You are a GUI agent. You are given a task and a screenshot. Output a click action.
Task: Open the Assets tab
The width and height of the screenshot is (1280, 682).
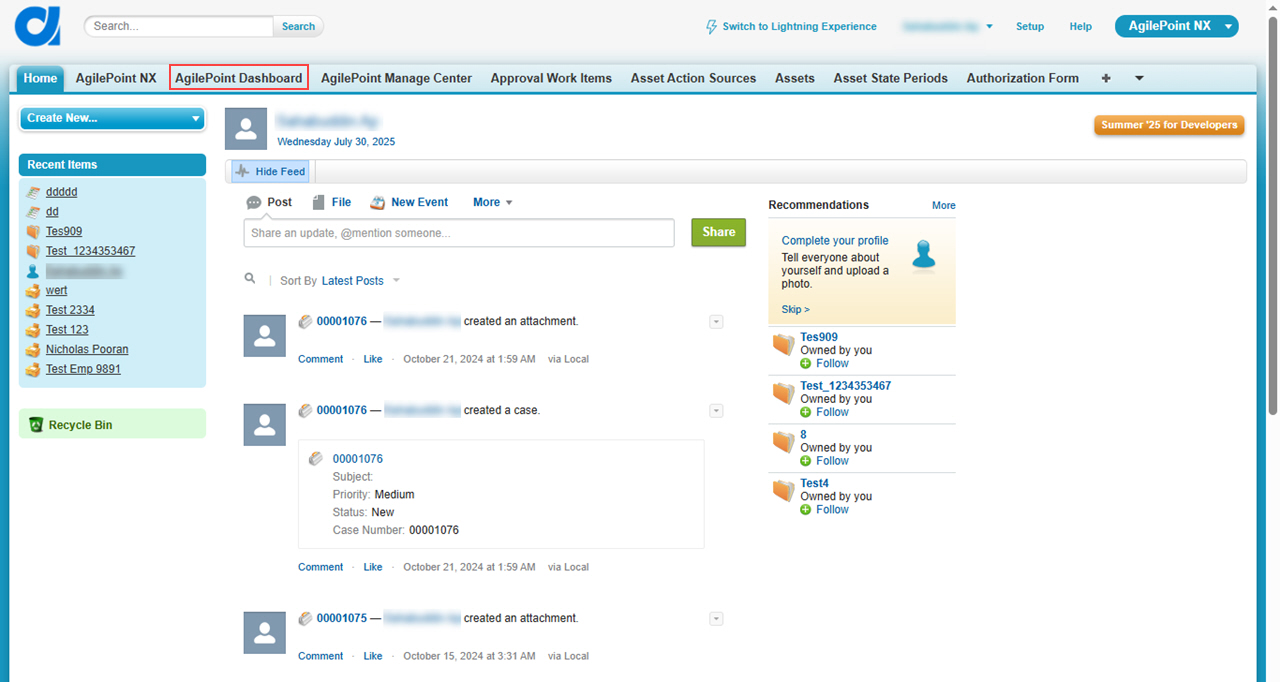(x=795, y=78)
